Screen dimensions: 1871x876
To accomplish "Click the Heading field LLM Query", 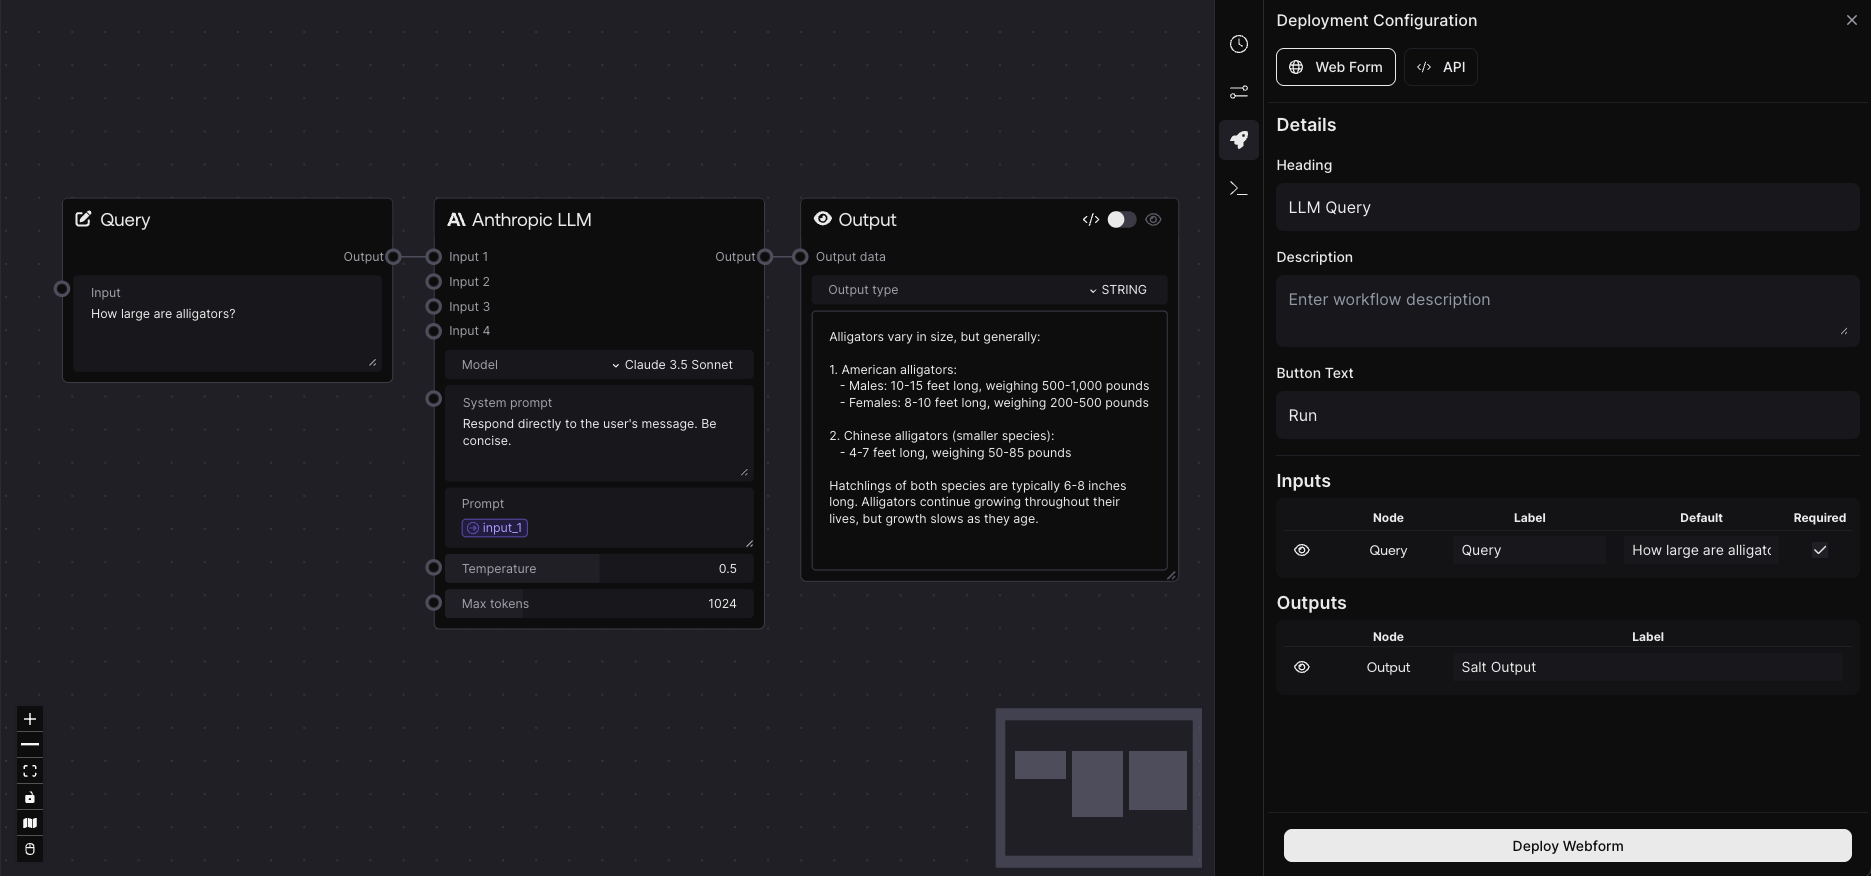I will (1567, 207).
